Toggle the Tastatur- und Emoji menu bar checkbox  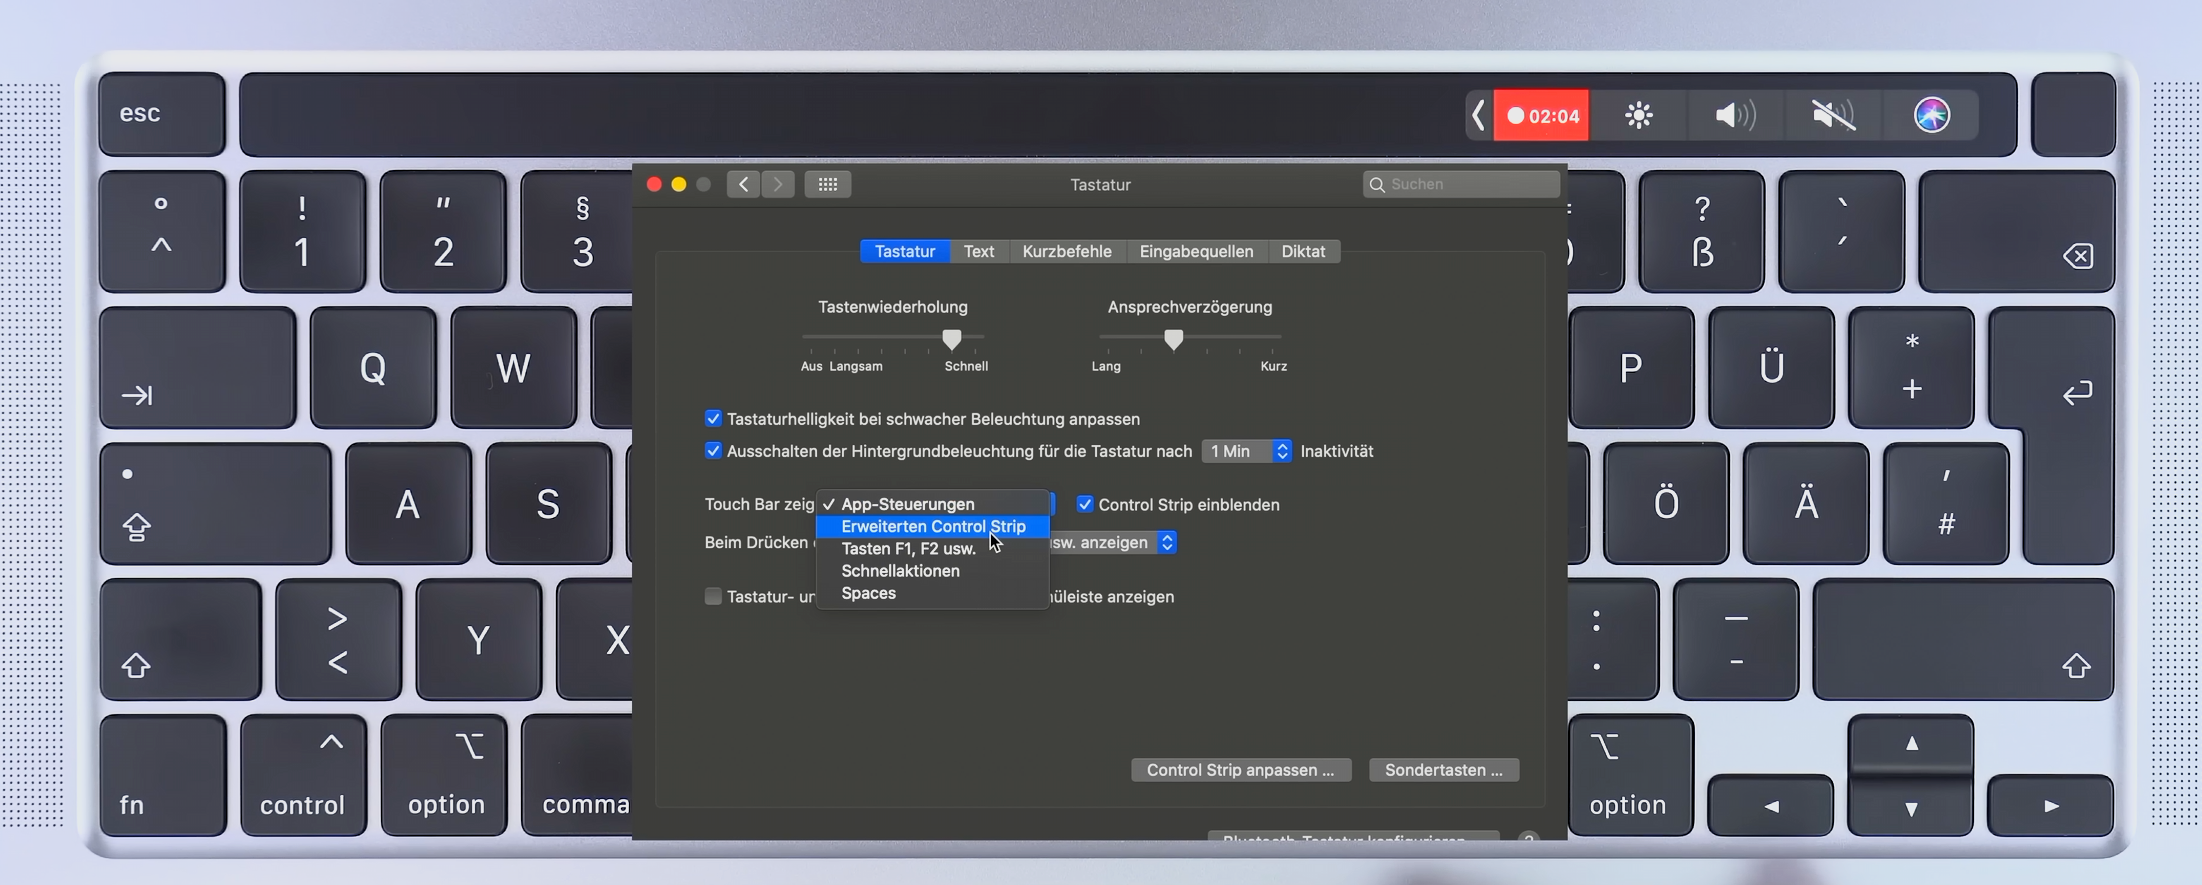click(x=713, y=596)
